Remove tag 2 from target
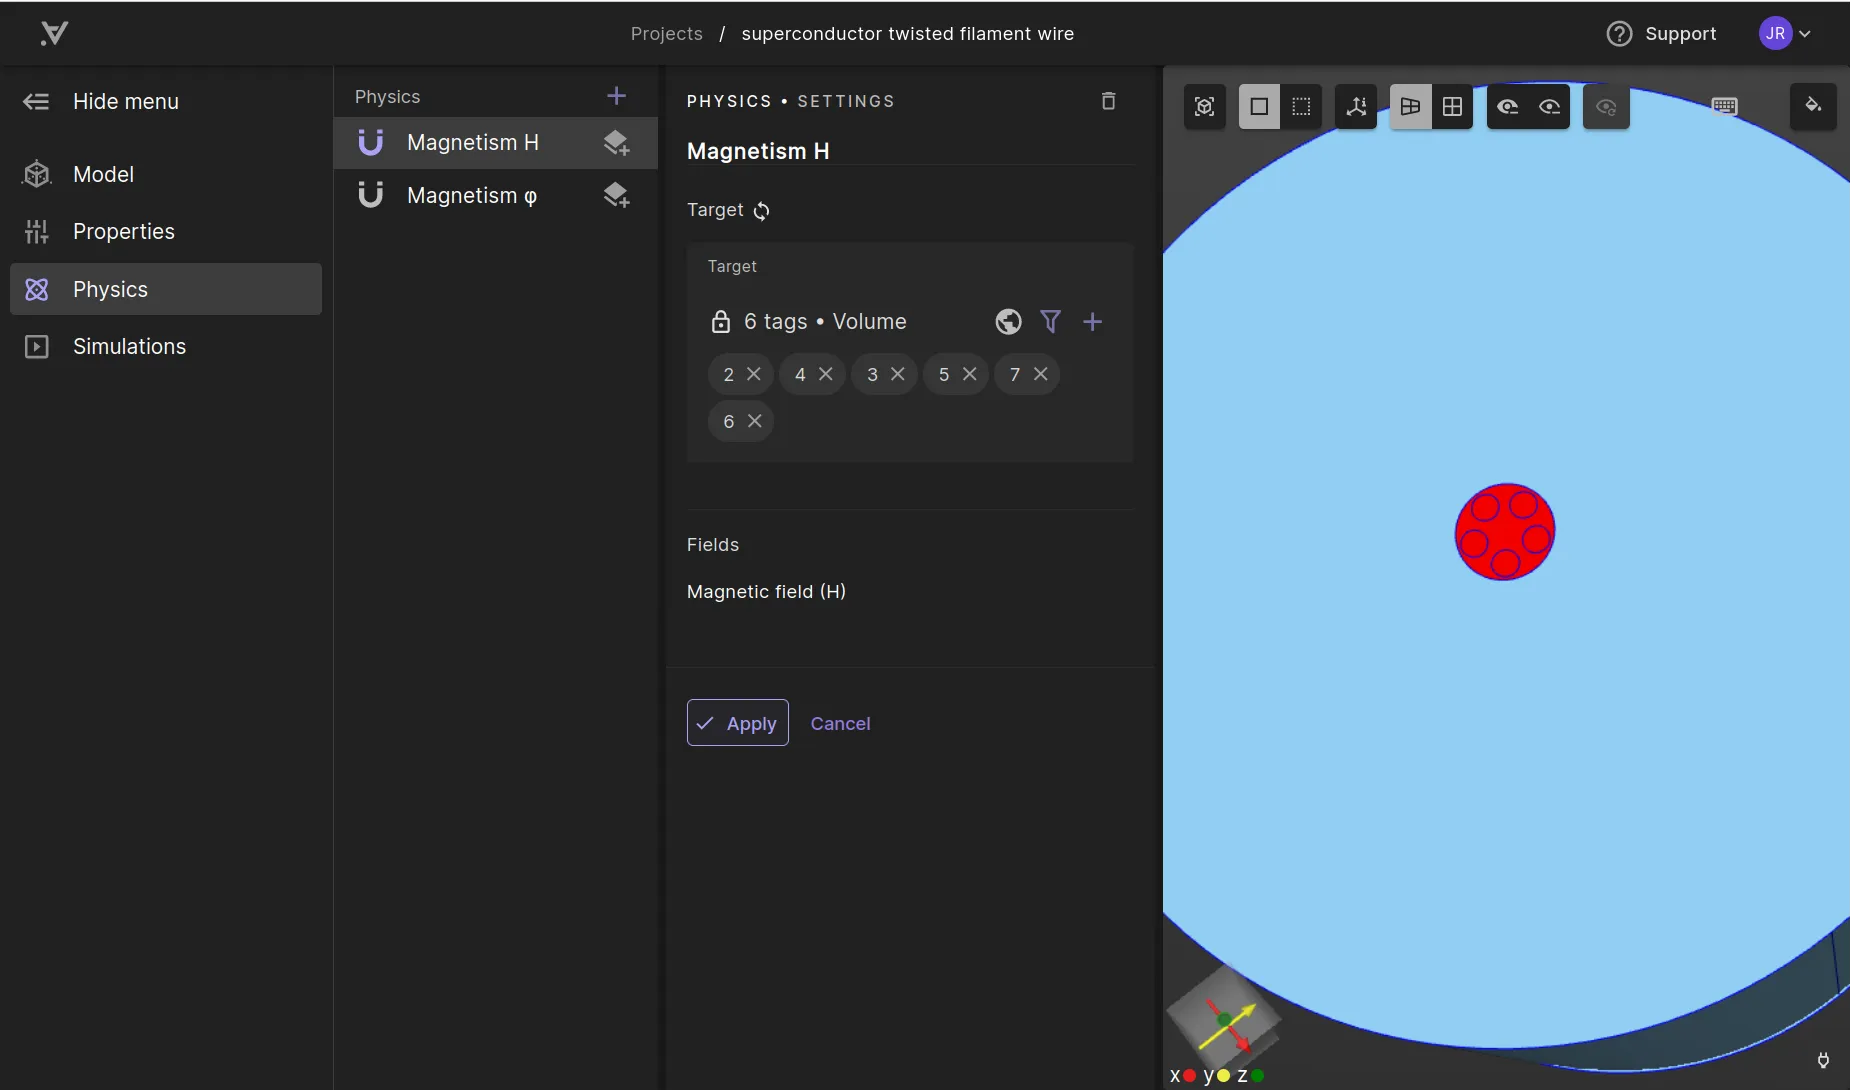This screenshot has height=1090, width=1851. pos(754,374)
